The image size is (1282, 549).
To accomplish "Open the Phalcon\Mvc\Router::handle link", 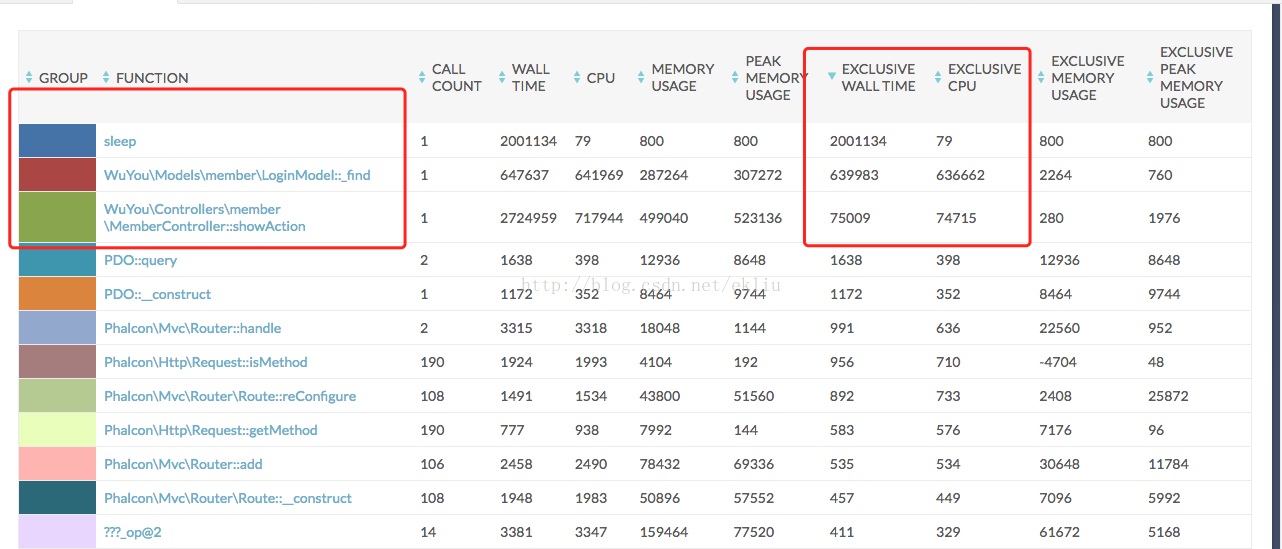I will click(x=193, y=328).
